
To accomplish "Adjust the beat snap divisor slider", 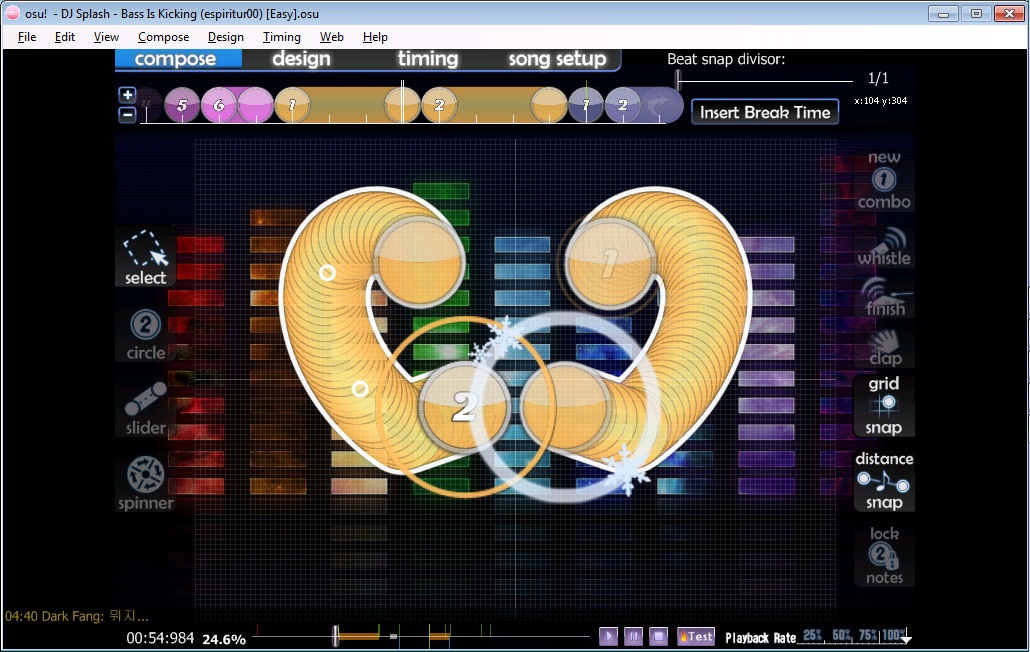I will pyautogui.click(x=679, y=79).
